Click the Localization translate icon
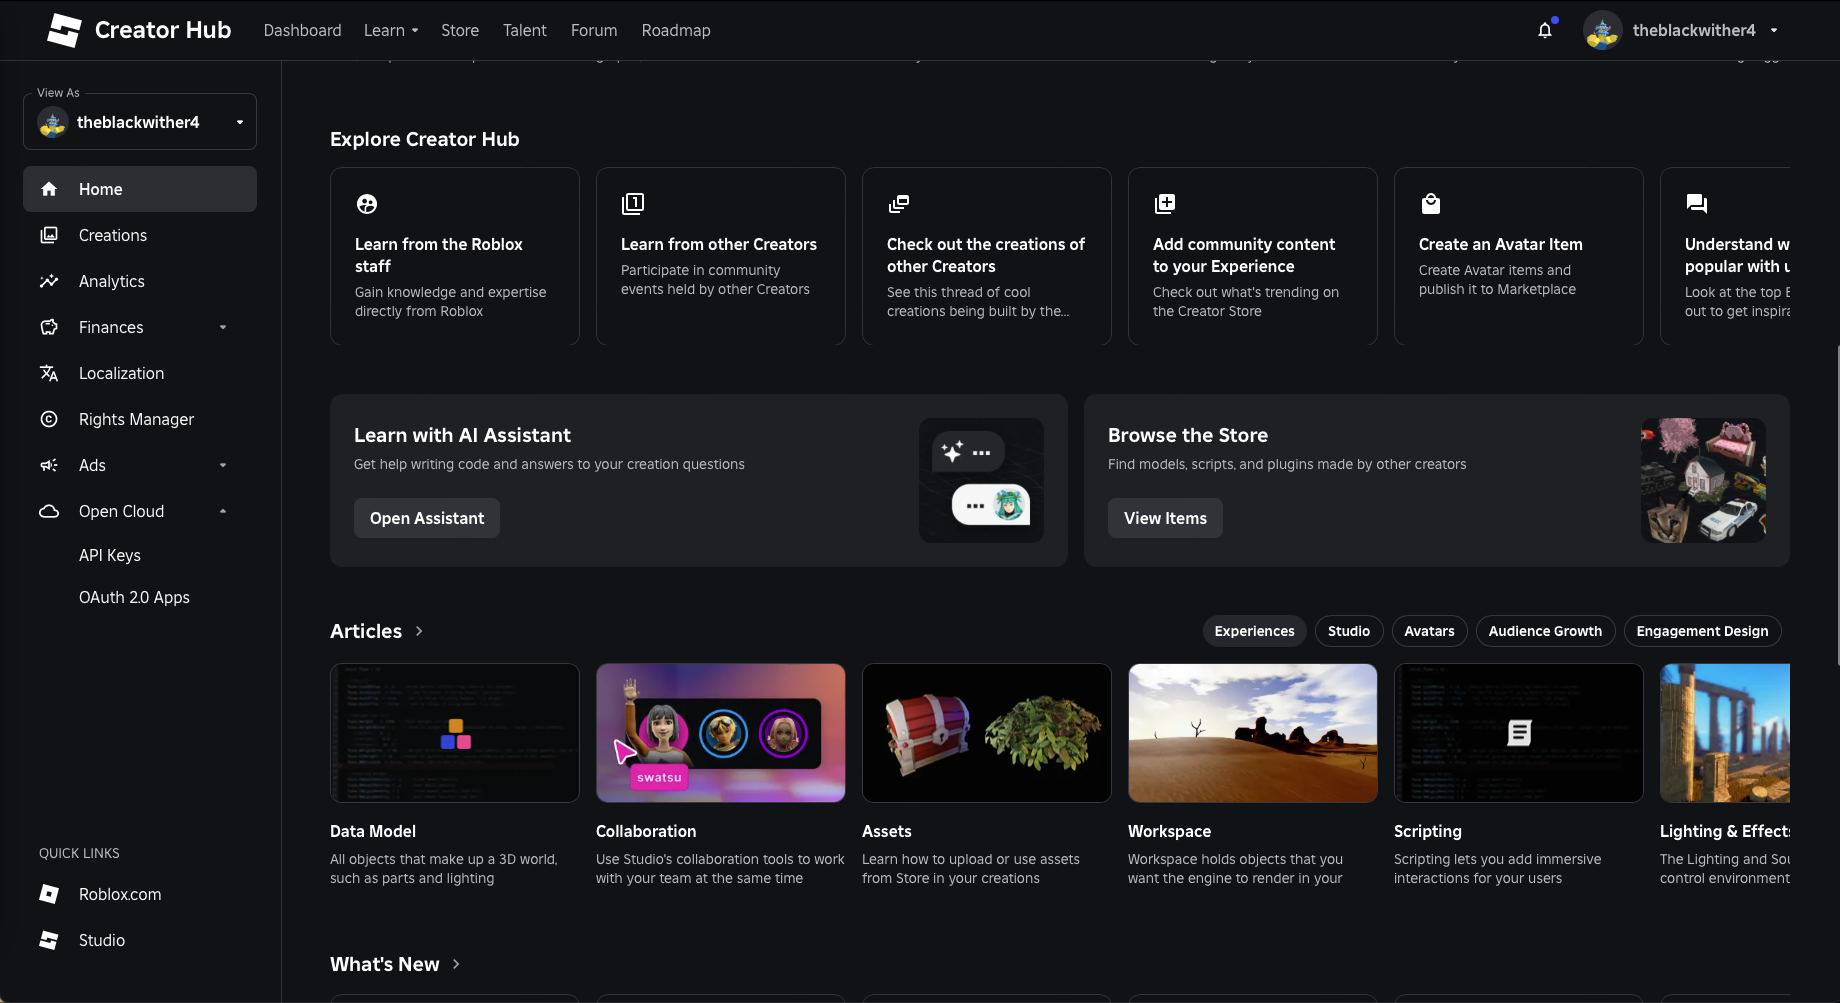Viewport: 1840px width, 1003px height. click(x=48, y=373)
